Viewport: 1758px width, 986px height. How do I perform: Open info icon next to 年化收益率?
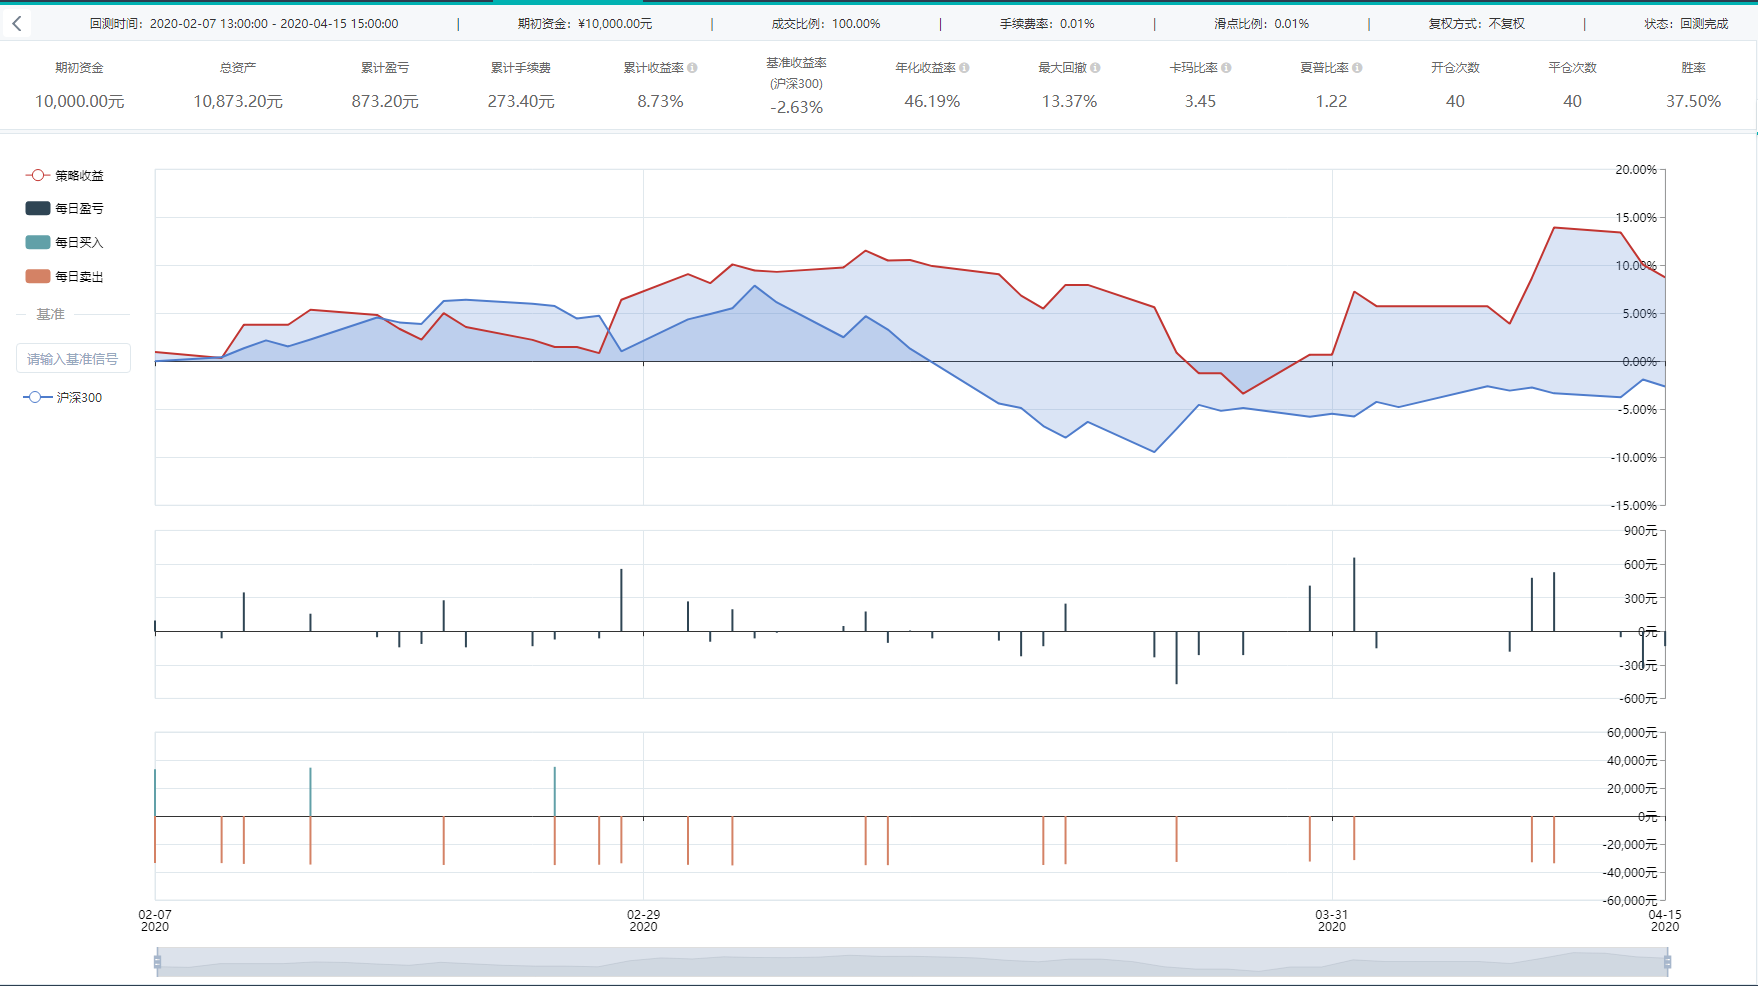pos(964,68)
